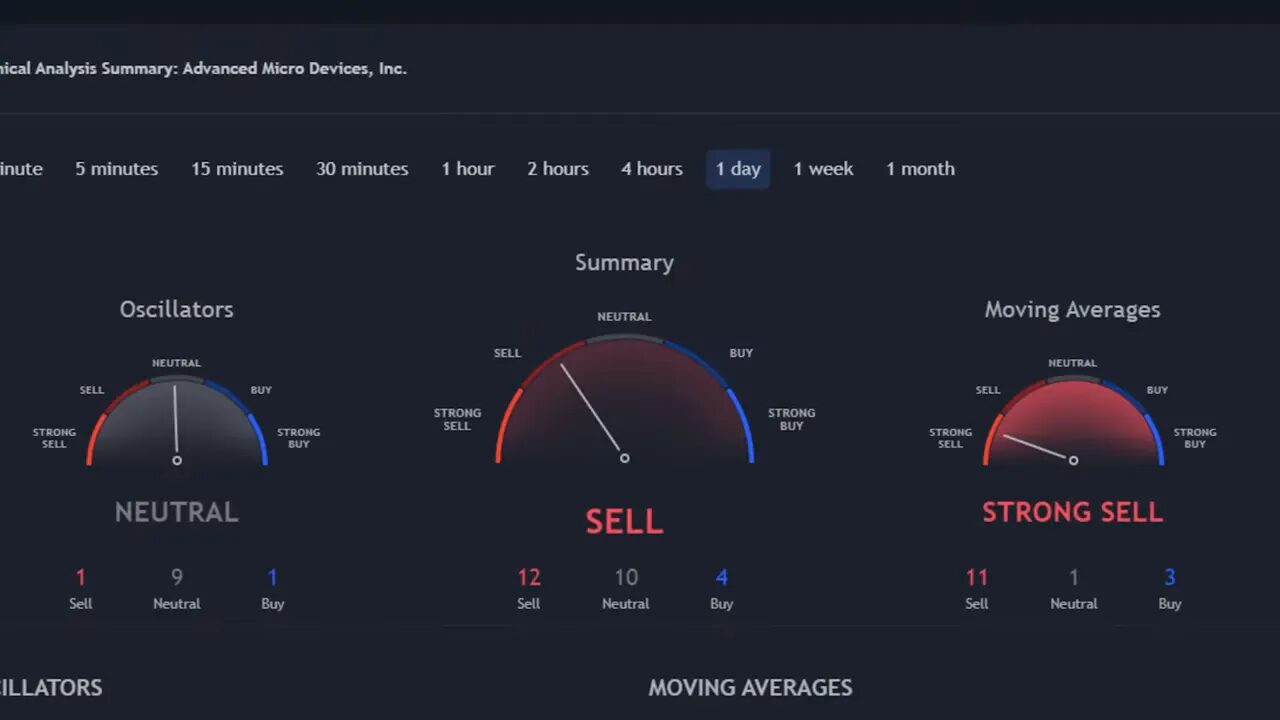1280x720 pixels.
Task: Switch to the 1 hour timeframe
Action: (x=467, y=169)
